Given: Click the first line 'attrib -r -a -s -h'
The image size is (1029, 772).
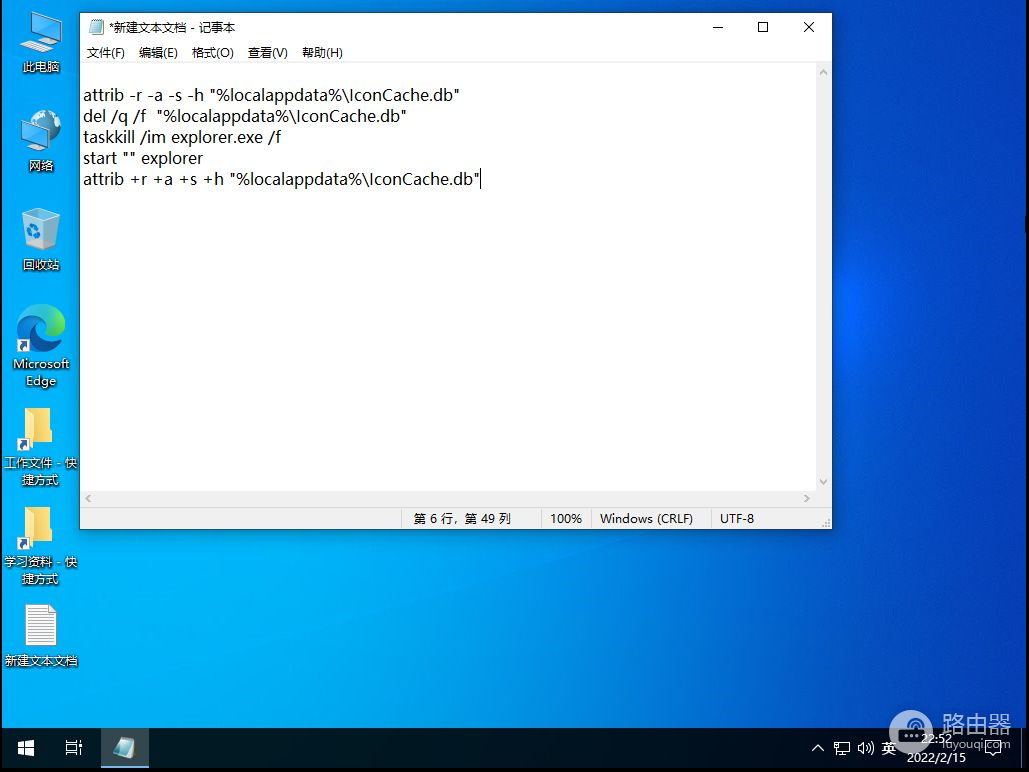Looking at the screenshot, I should tap(271, 95).
